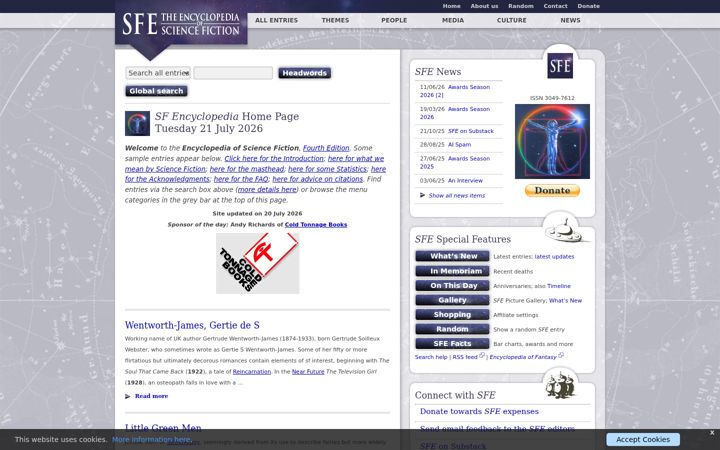Open Awards Season 2026 [2] news item
The image size is (720, 450).
point(455,91)
